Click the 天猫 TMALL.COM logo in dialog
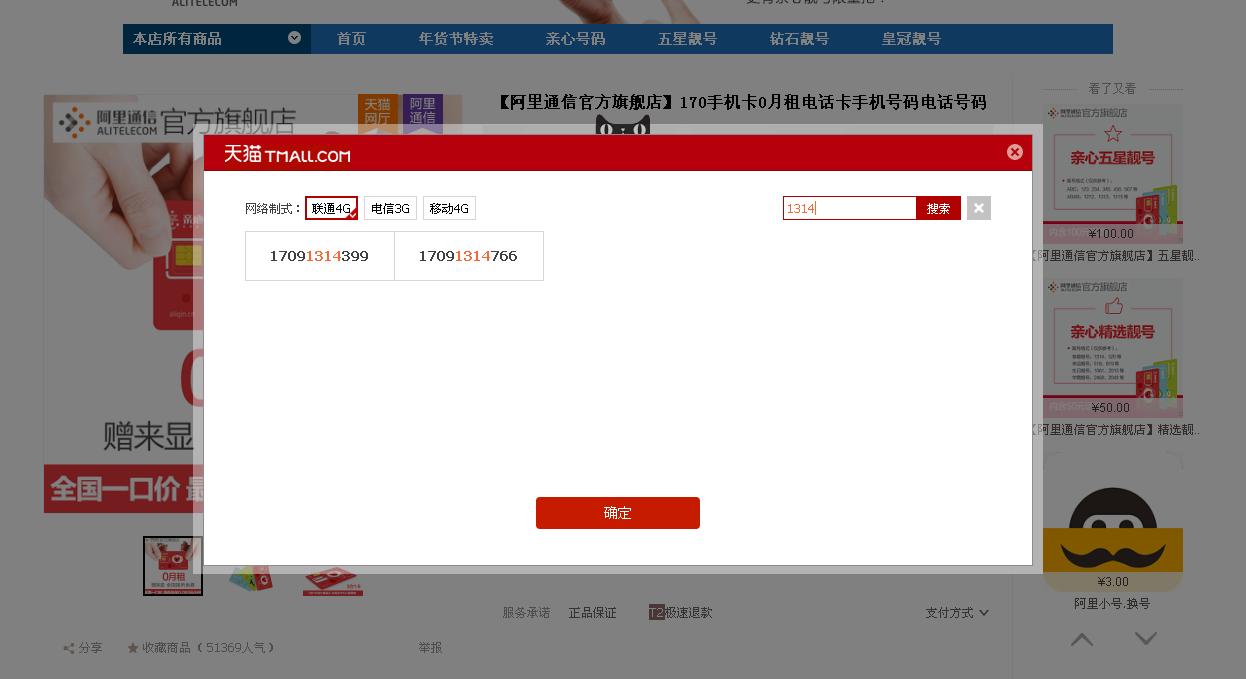The width and height of the screenshot is (1246, 679). point(286,154)
